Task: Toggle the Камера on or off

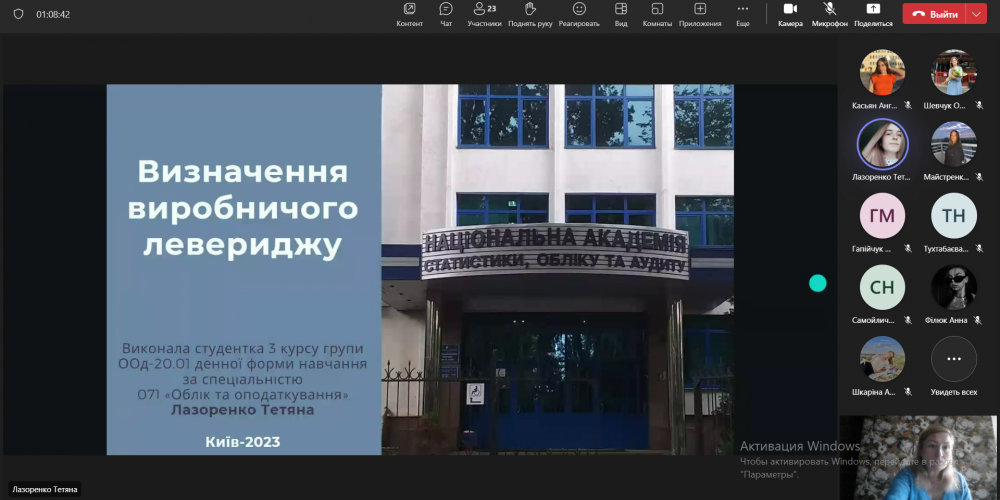Action: (790, 14)
